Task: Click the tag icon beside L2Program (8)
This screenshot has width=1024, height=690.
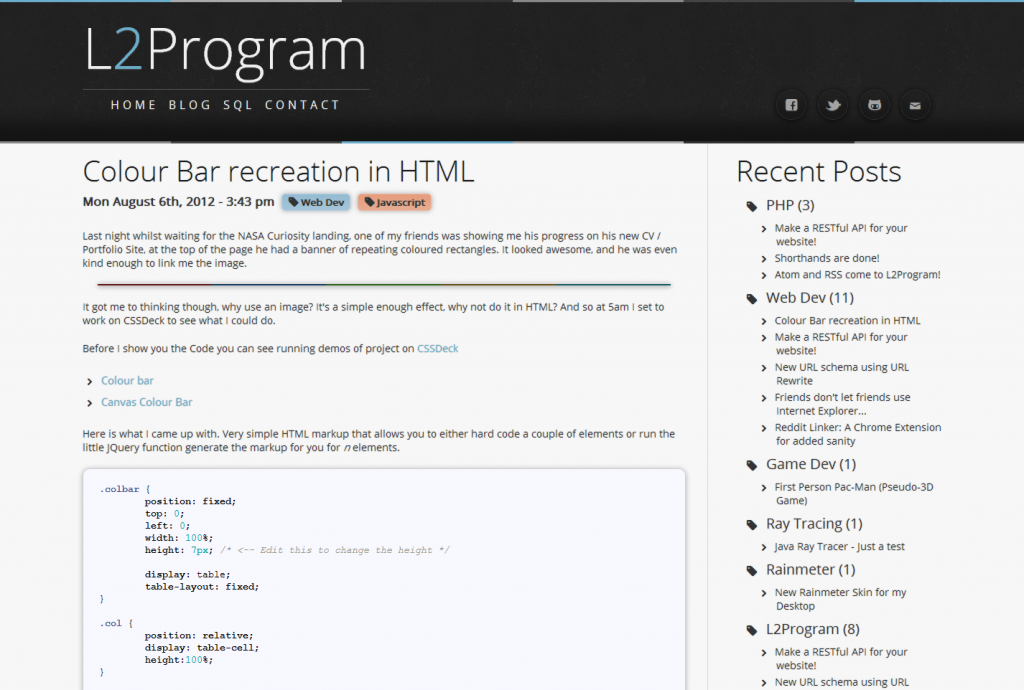Action: (x=752, y=630)
